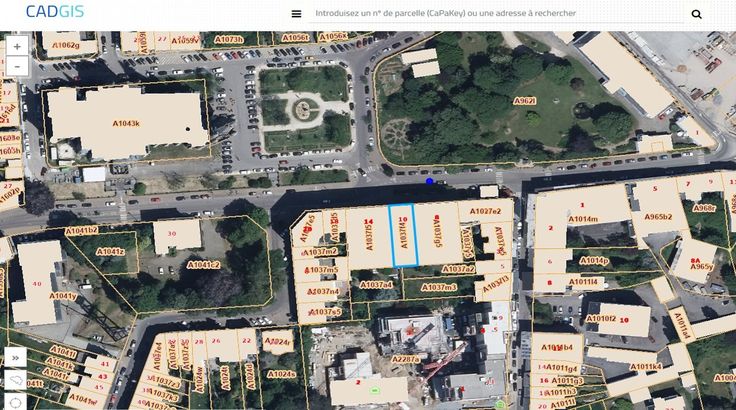Click parcel A1027e2
This screenshot has height=410, width=736.
click(485, 211)
